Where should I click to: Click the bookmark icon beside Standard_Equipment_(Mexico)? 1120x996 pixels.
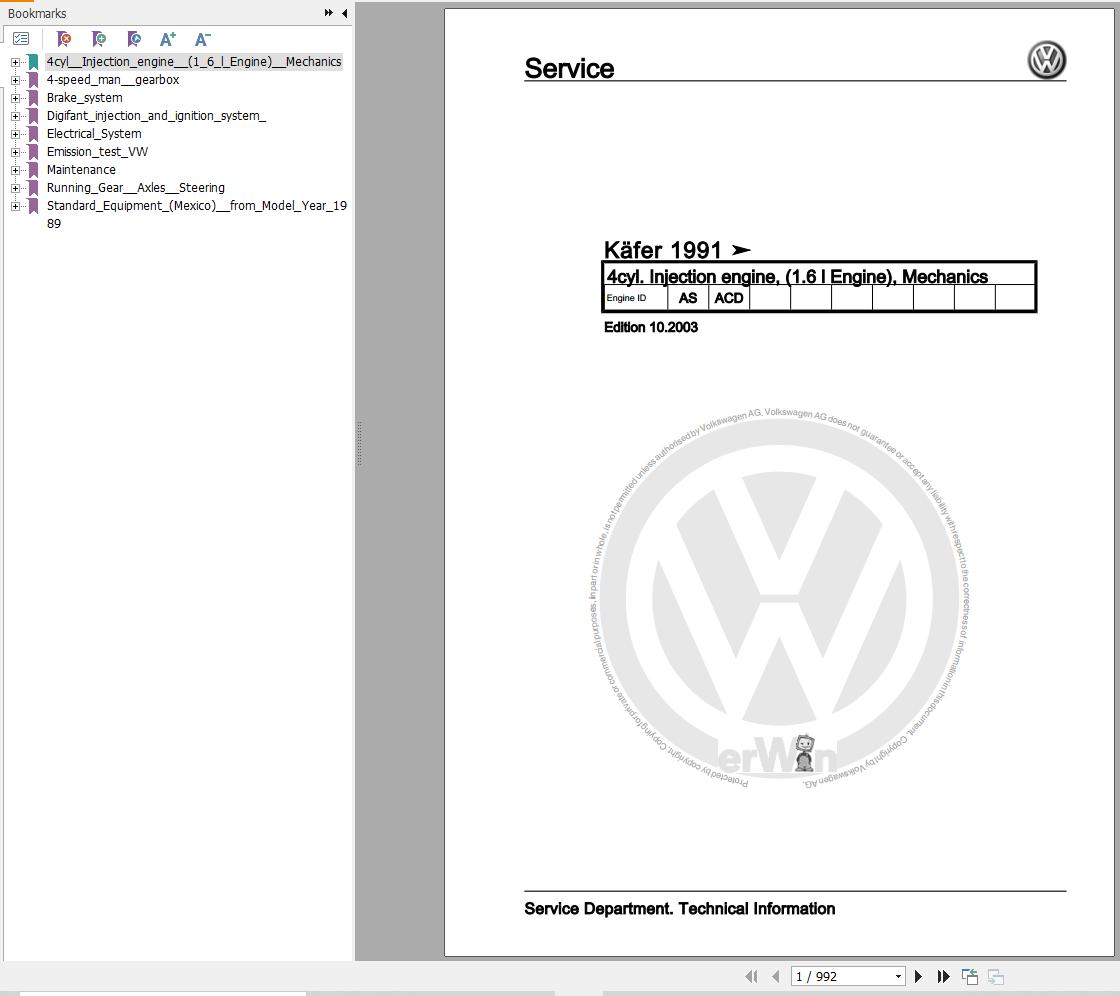tap(33, 206)
